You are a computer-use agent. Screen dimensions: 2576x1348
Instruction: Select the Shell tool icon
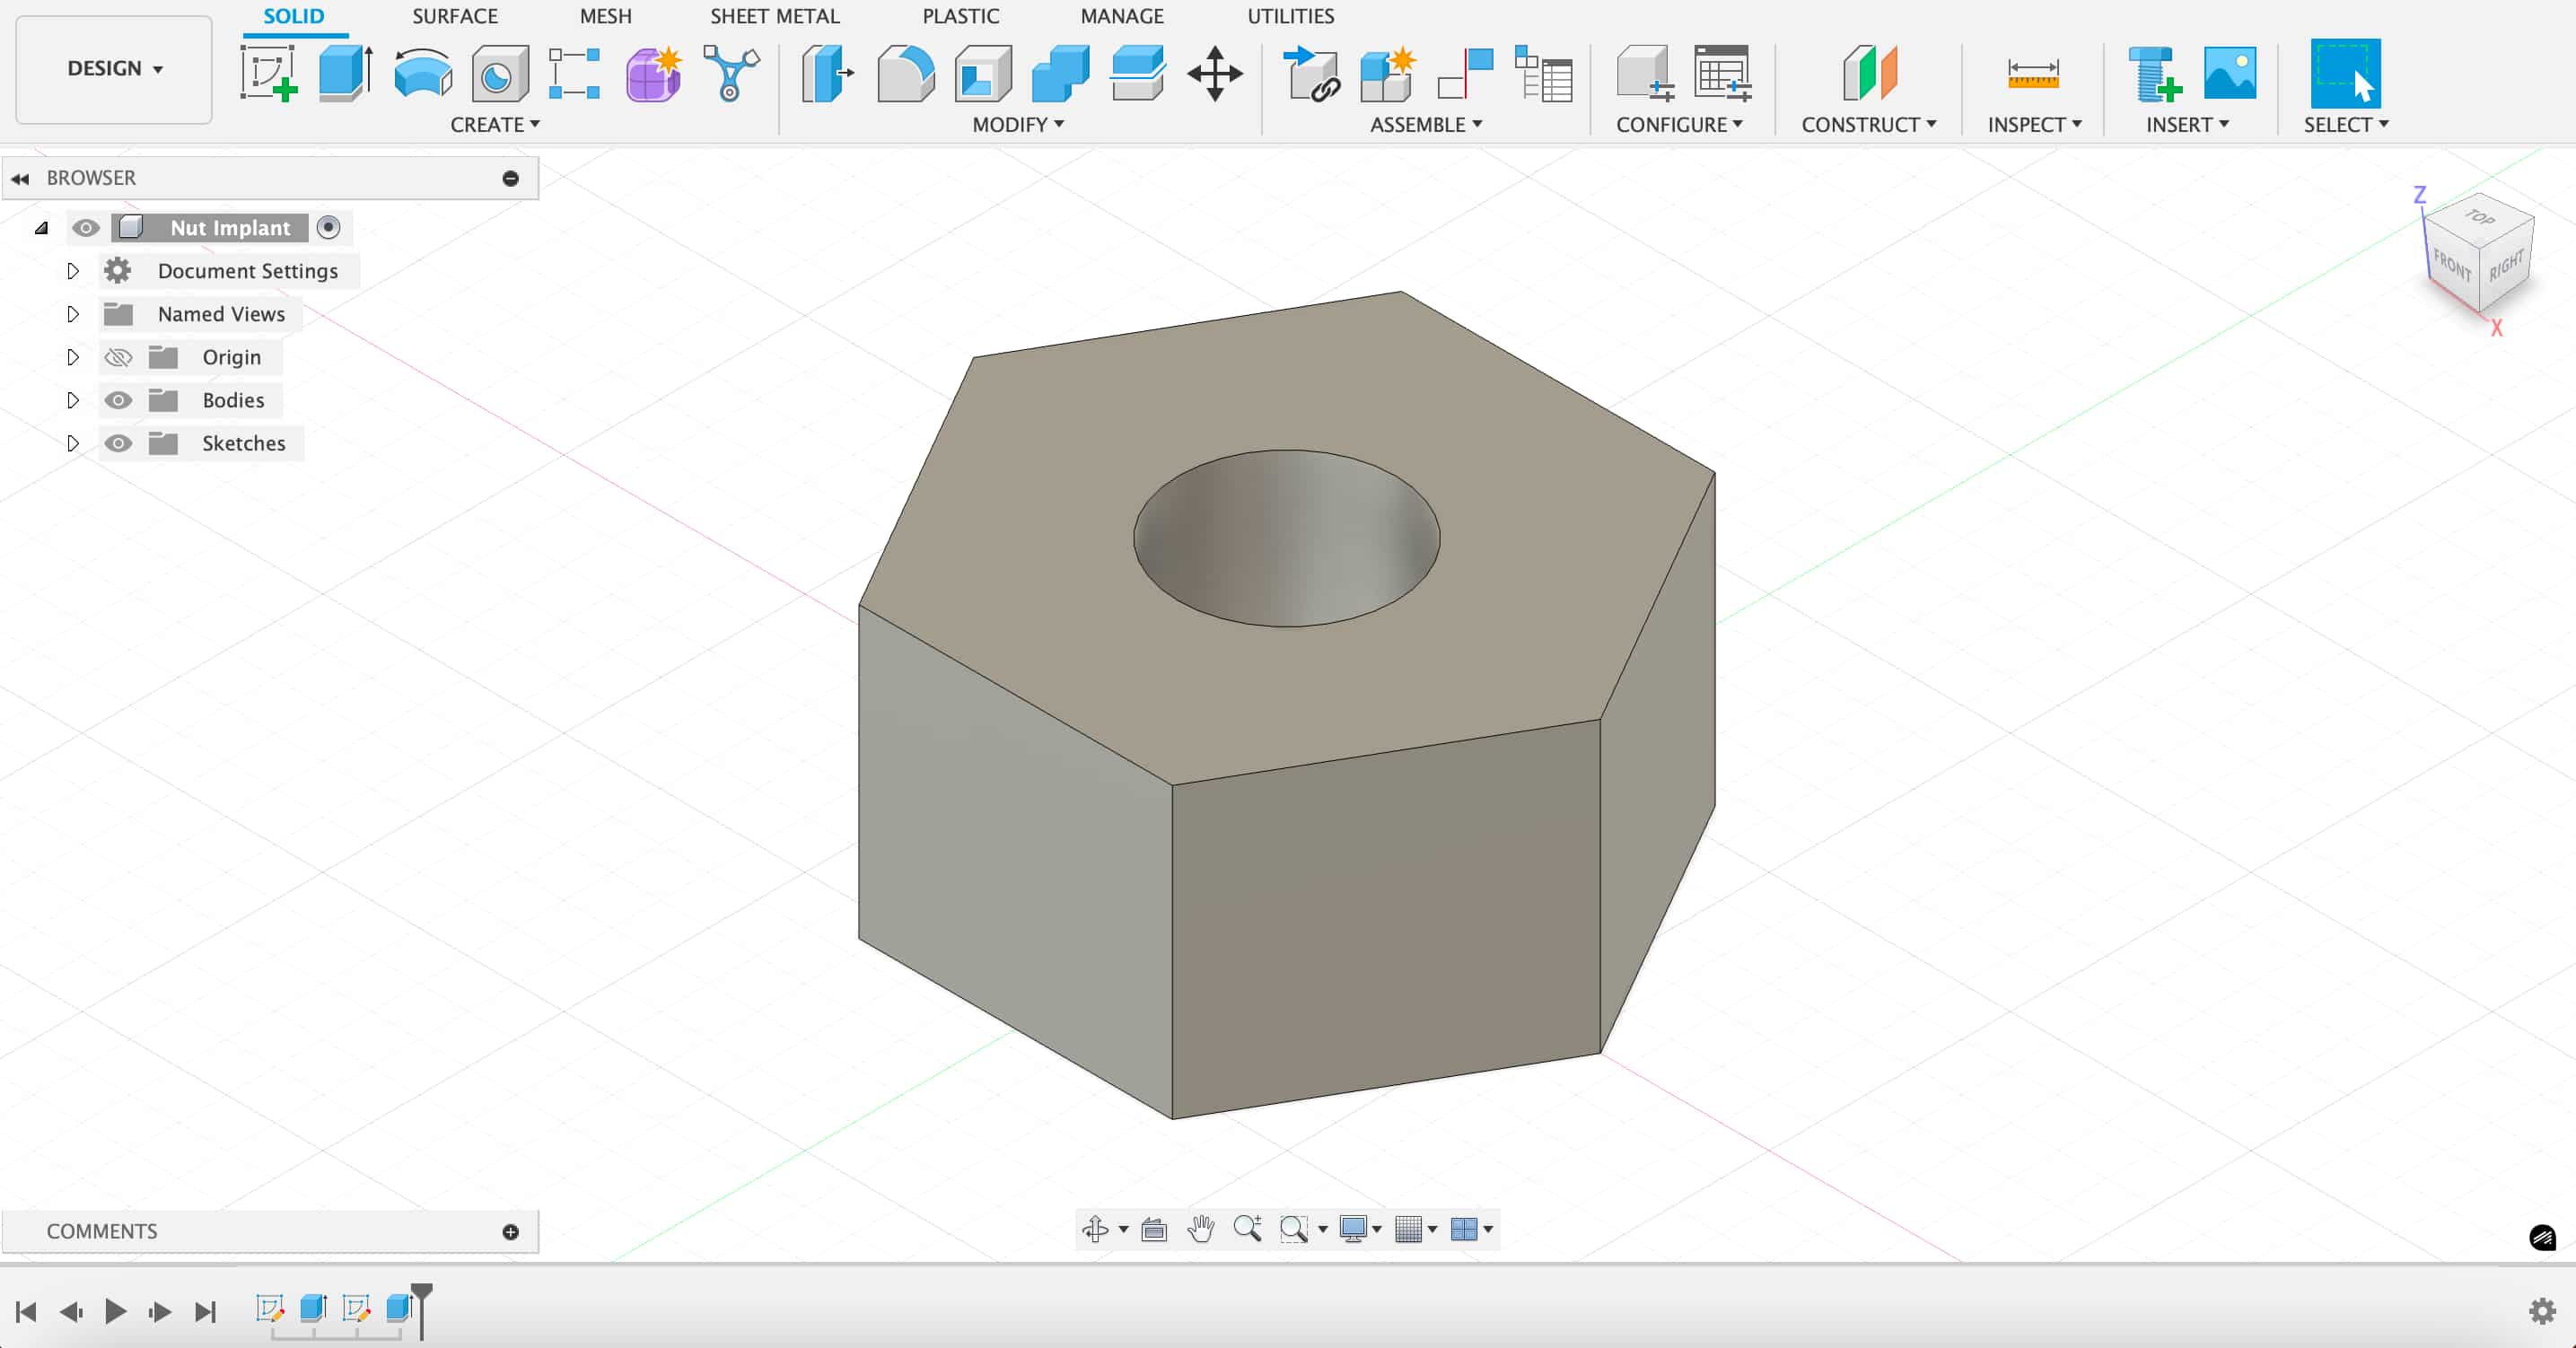[982, 73]
